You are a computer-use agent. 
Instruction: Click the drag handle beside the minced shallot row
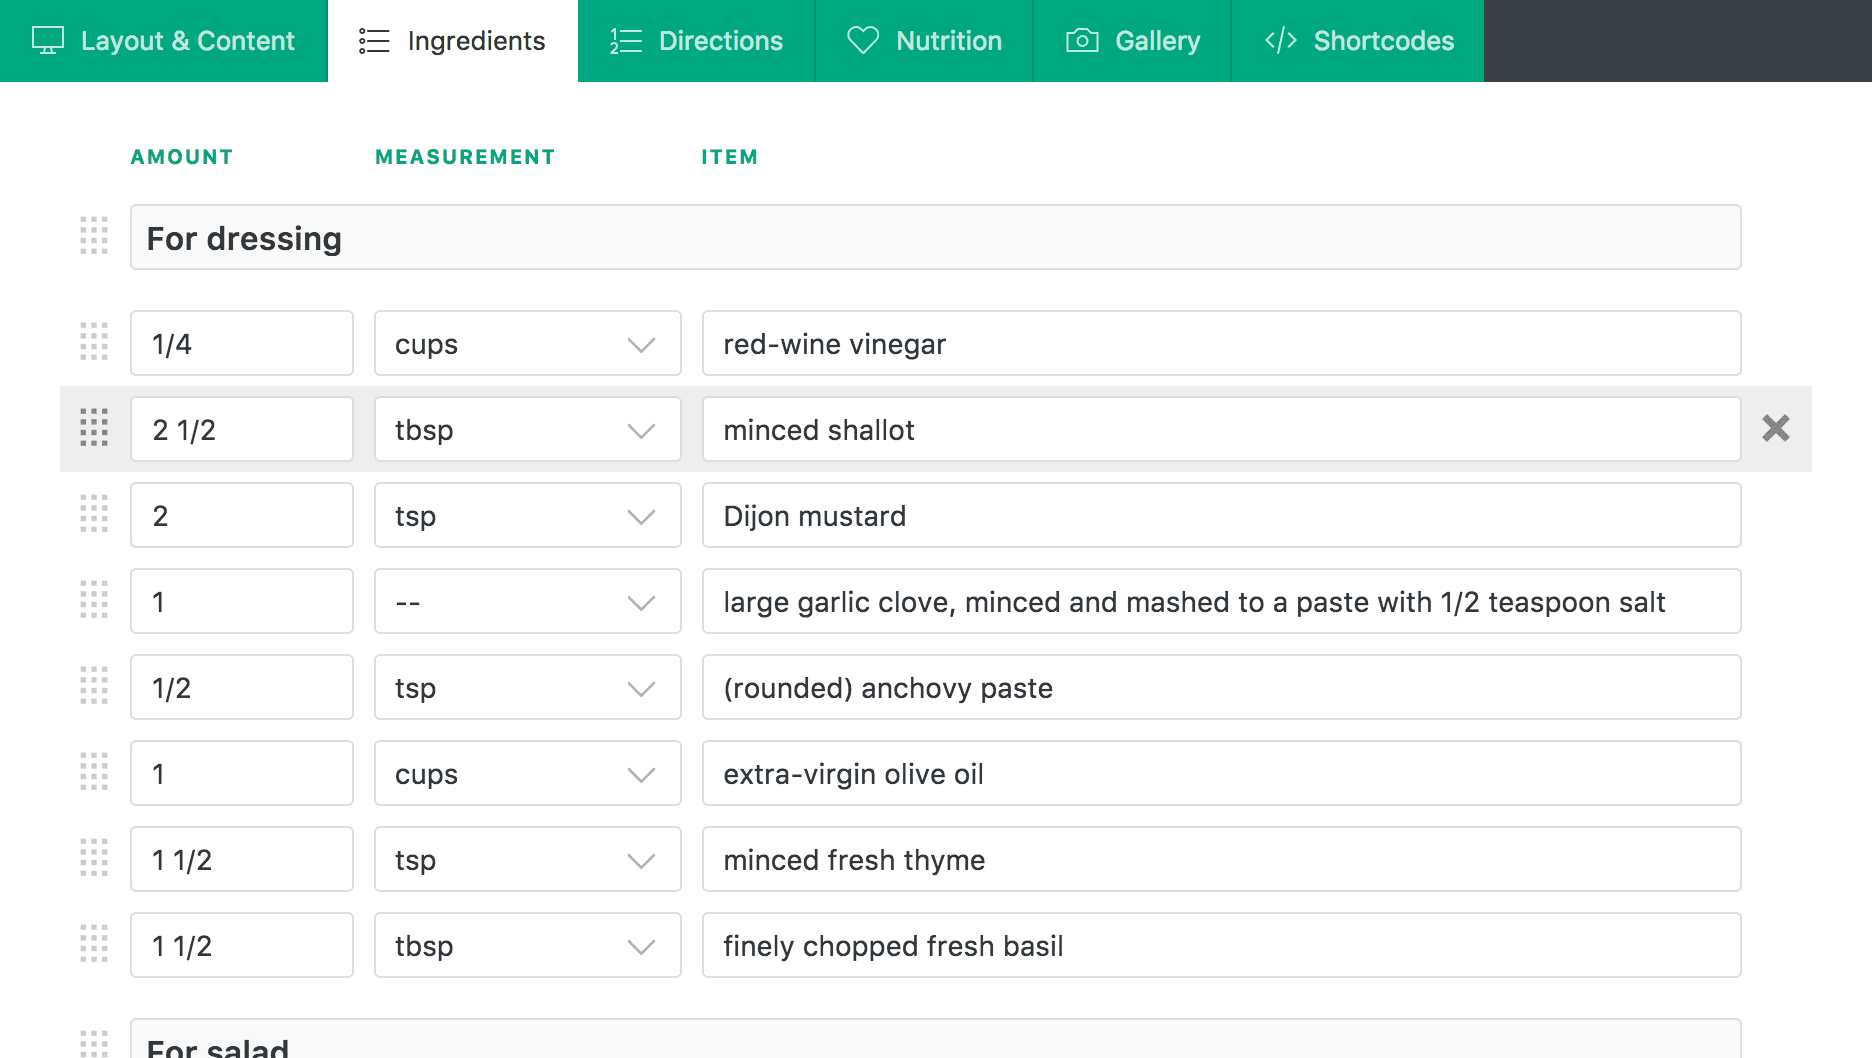pos(94,429)
